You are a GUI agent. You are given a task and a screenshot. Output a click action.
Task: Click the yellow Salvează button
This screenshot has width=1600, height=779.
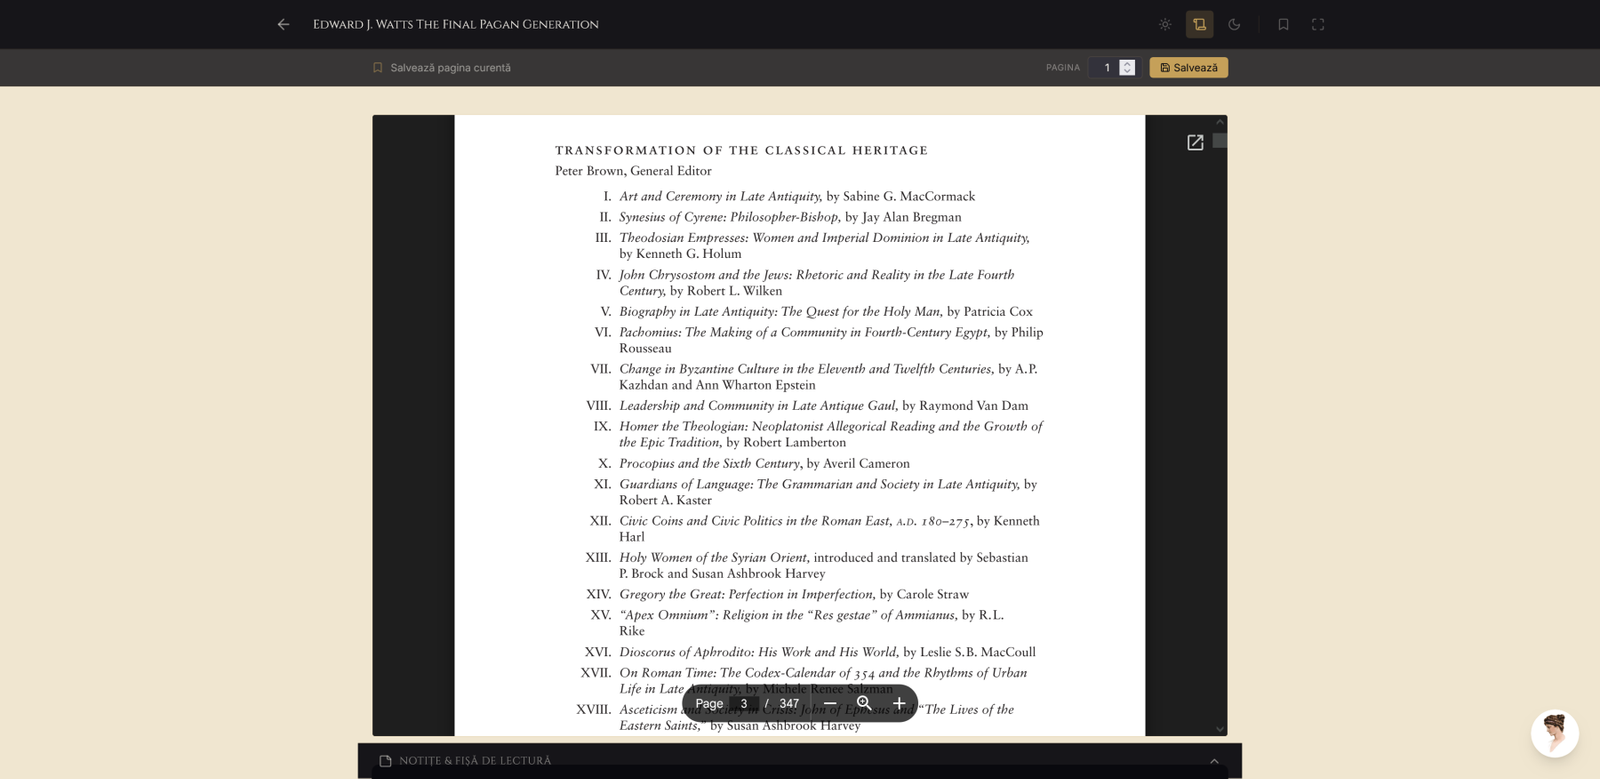[x=1189, y=68]
